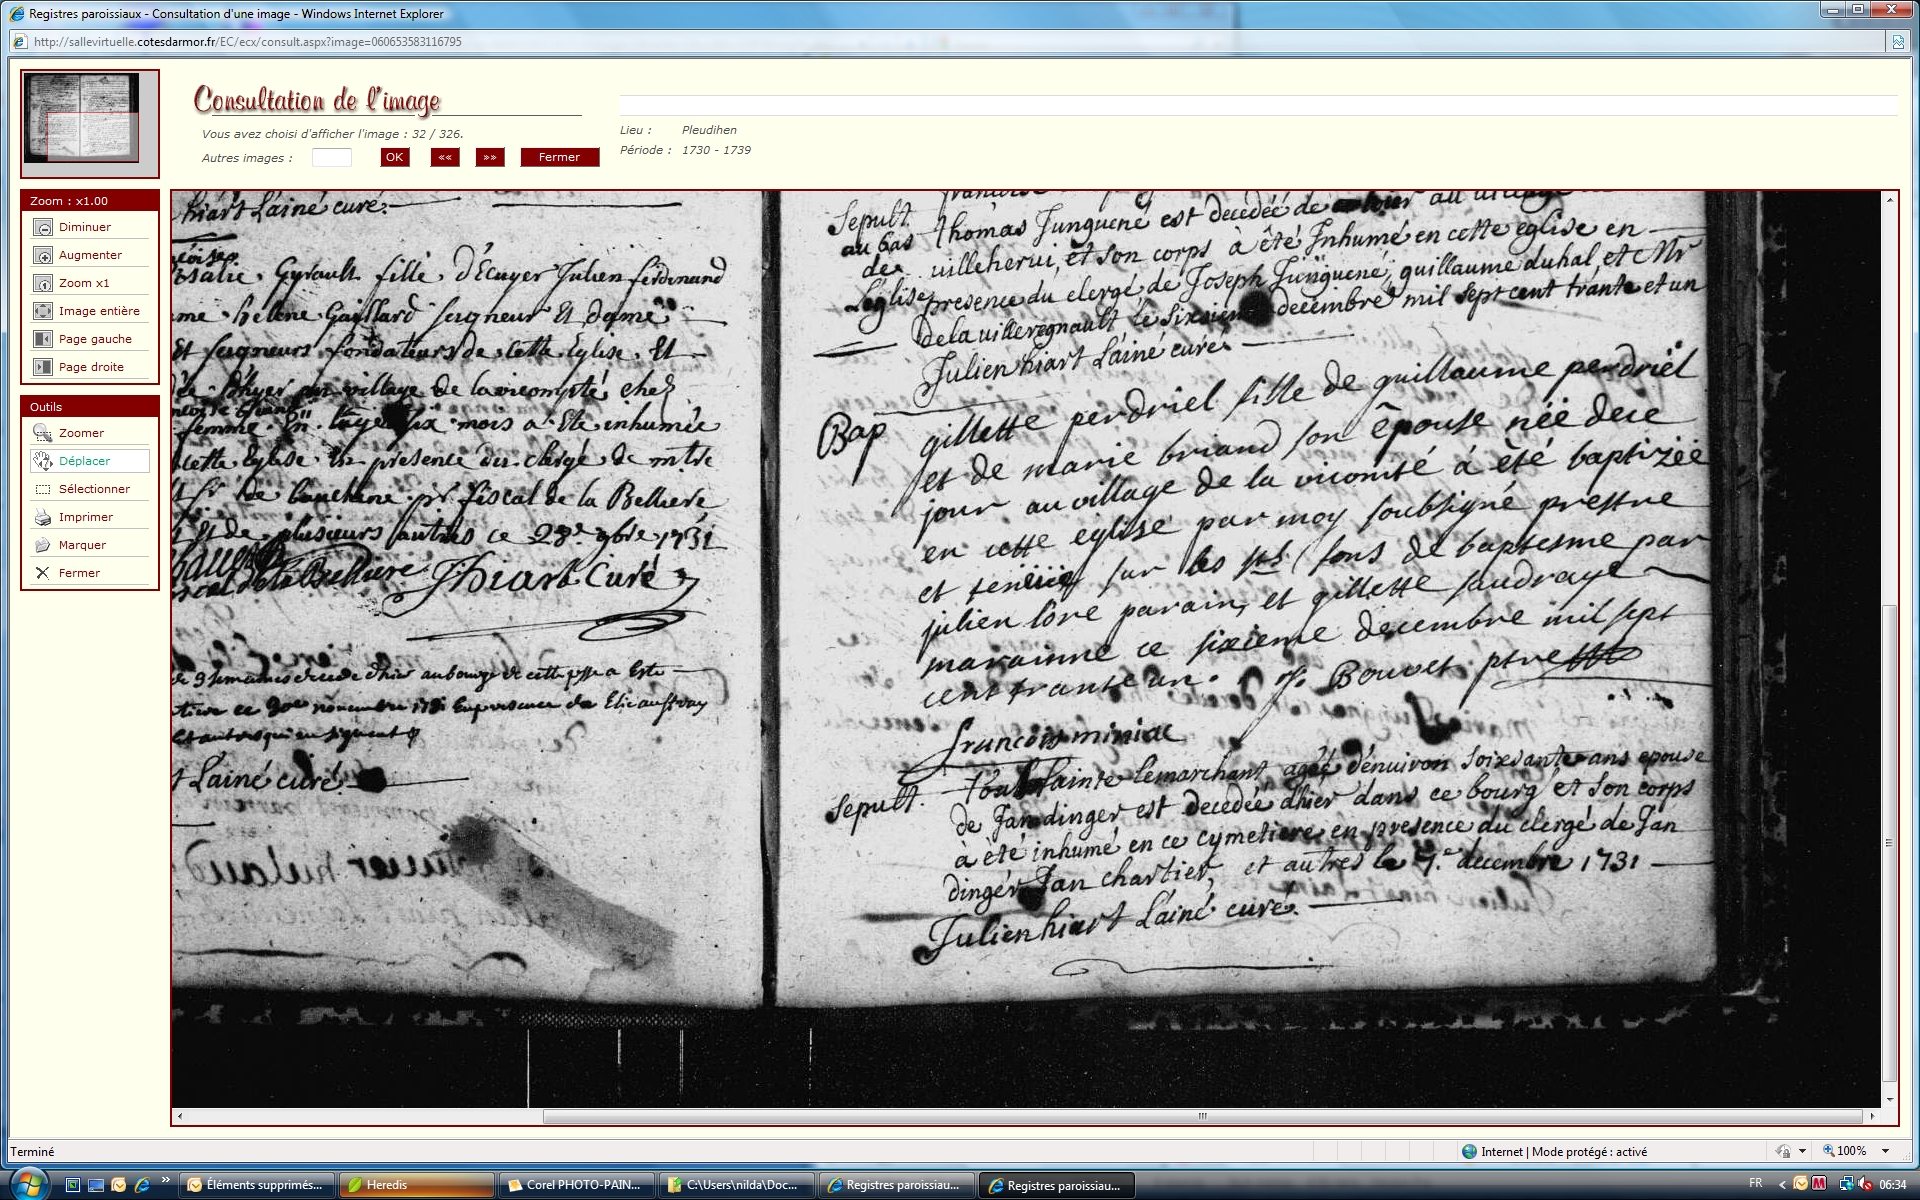The height and width of the screenshot is (1200, 1920).
Task: Click the Marquer bookmark tool
Action: (43, 545)
